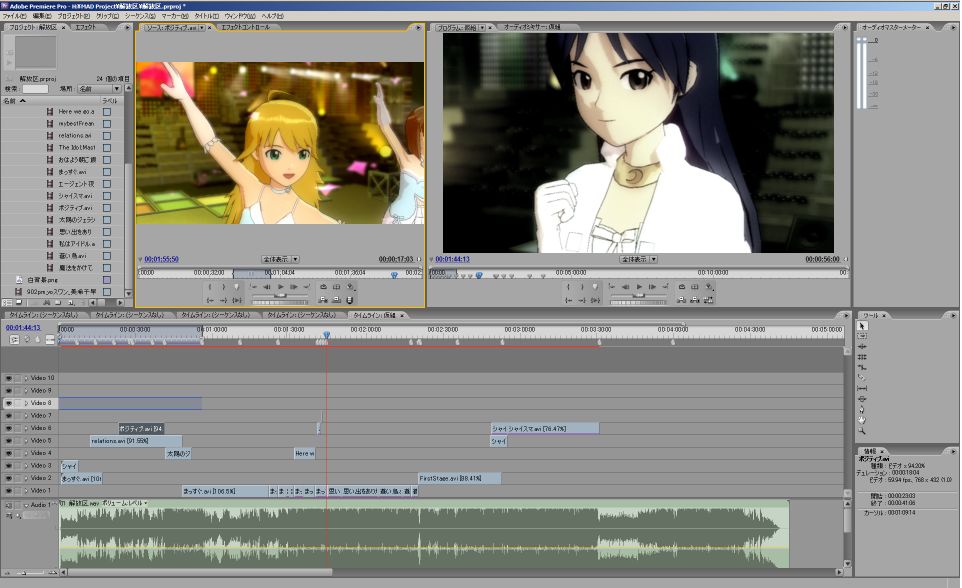This screenshot has width=962, height=588.
Task: Select the Slide tool
Action: pos(861,399)
